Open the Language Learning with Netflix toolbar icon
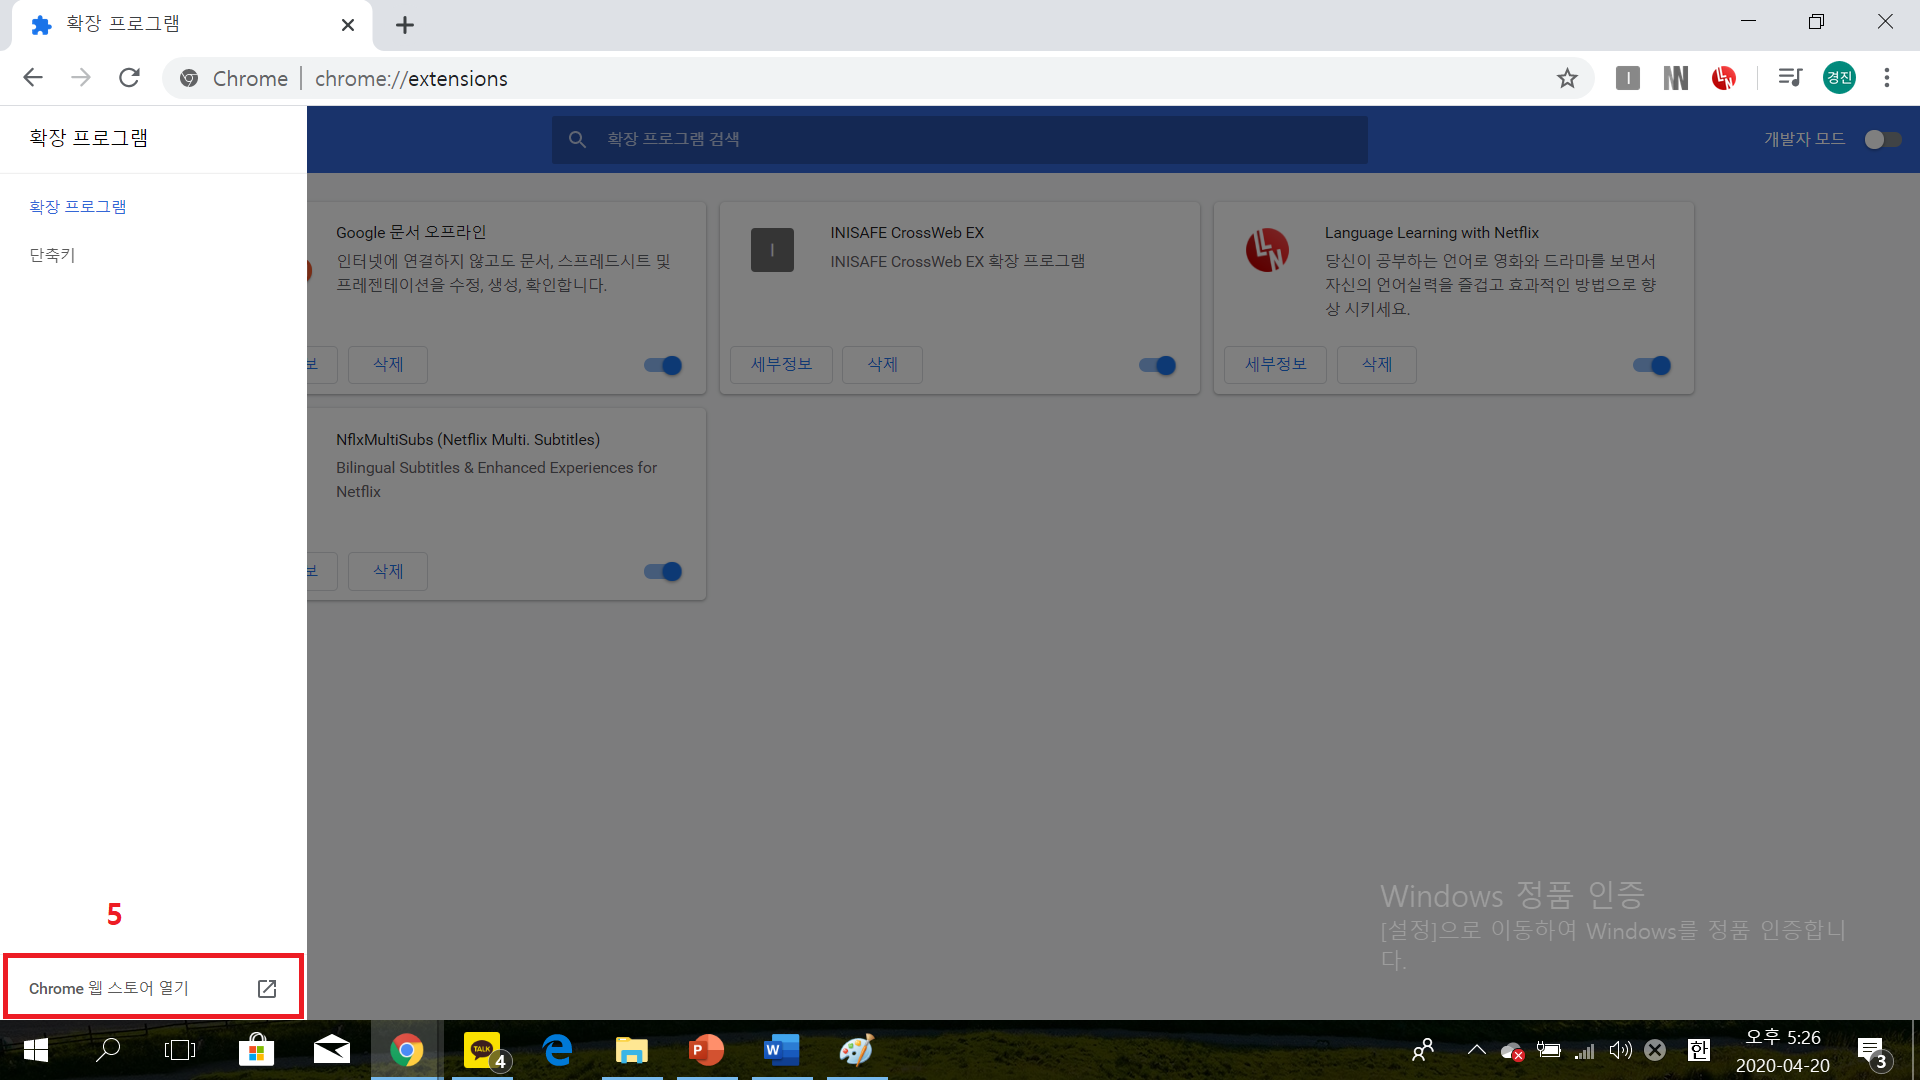The height and width of the screenshot is (1080, 1920). (x=1724, y=78)
